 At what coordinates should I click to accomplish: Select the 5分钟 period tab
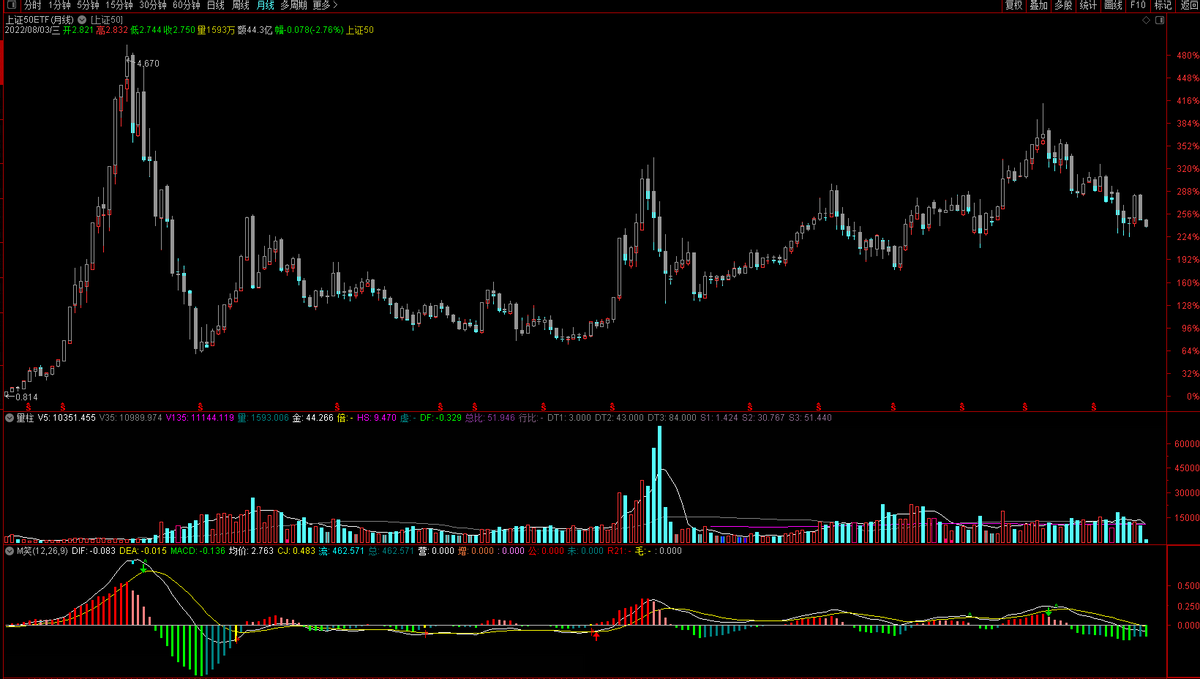click(x=88, y=5)
